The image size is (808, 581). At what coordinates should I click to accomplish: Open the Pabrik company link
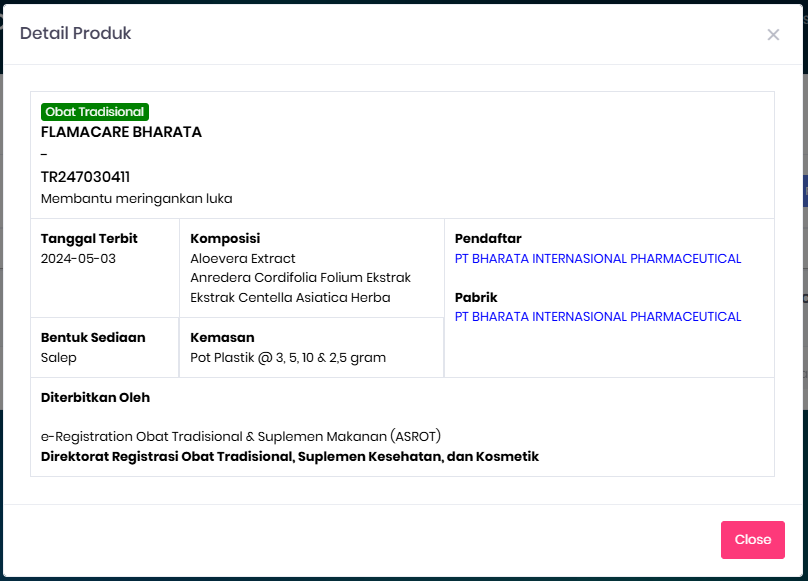click(597, 317)
